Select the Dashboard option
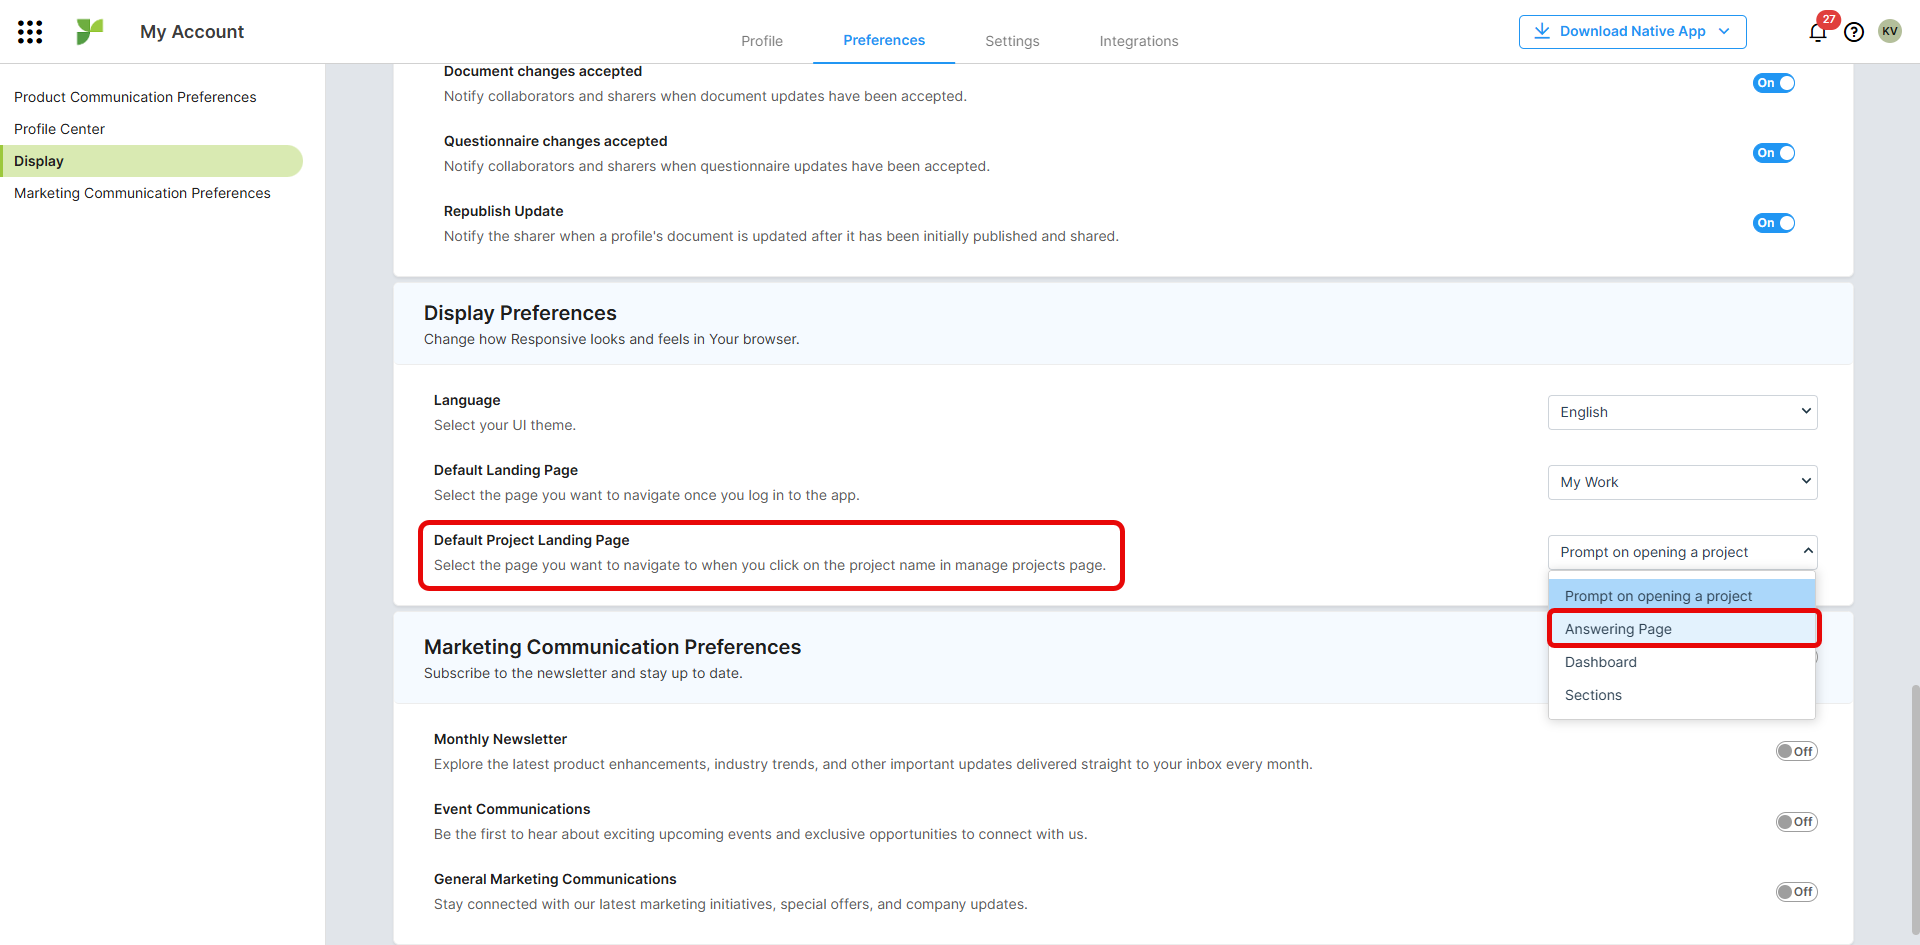The height and width of the screenshot is (945, 1920). pos(1682,662)
